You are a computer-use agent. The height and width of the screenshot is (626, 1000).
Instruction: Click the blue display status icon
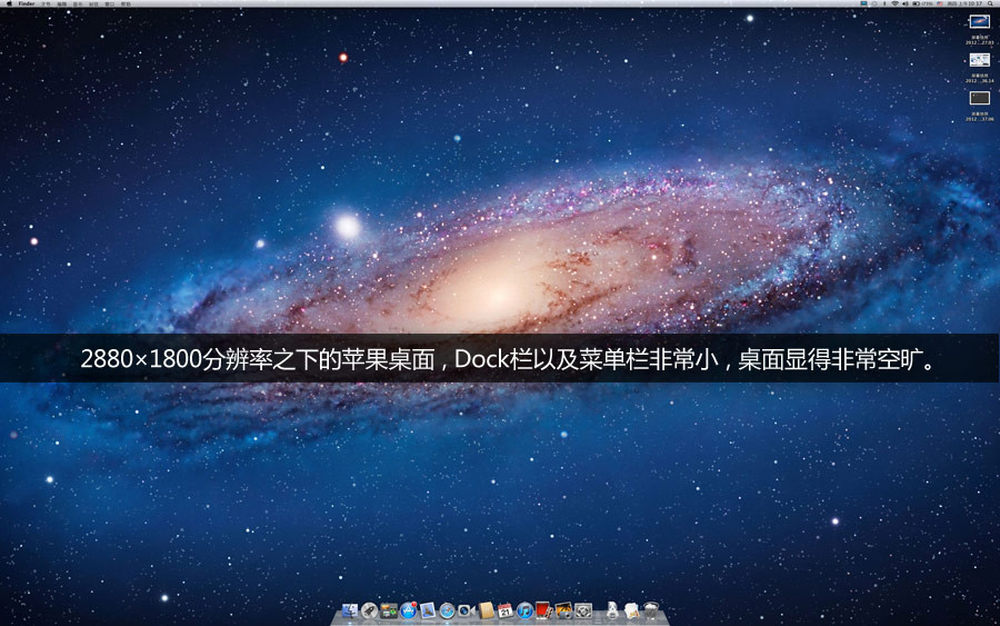(864, 4)
